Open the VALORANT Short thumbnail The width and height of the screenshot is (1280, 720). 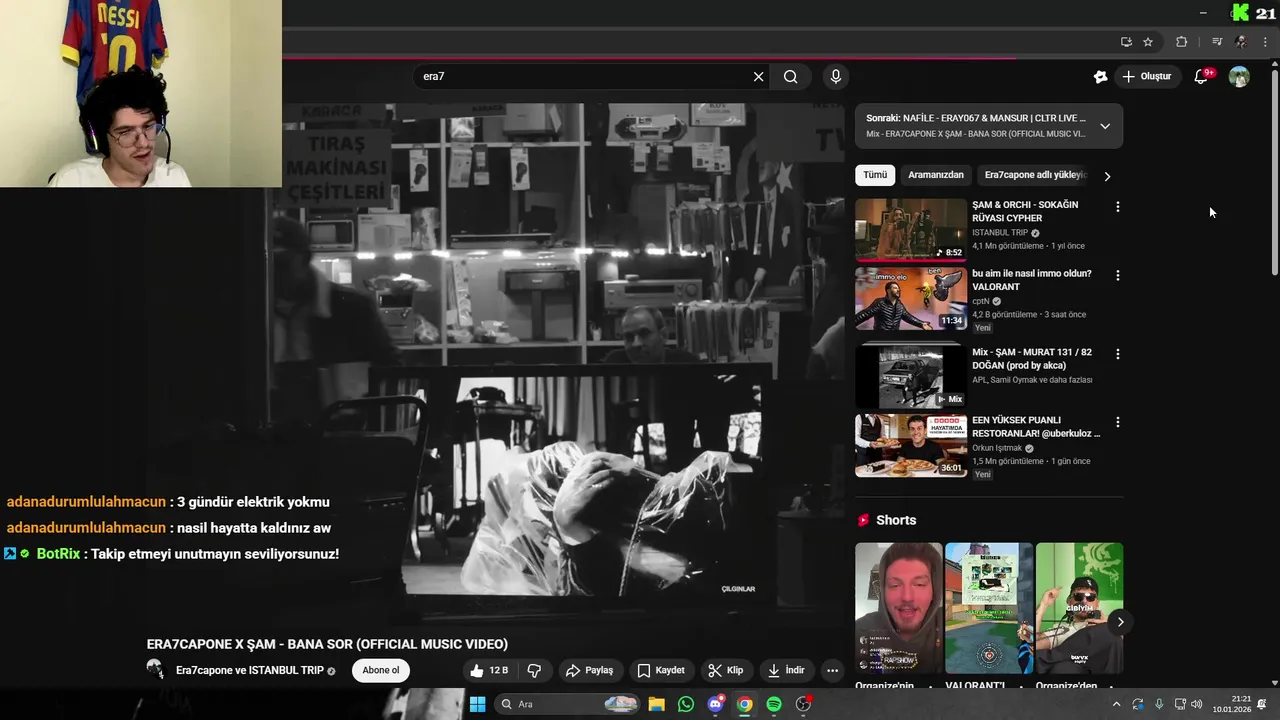click(989, 608)
